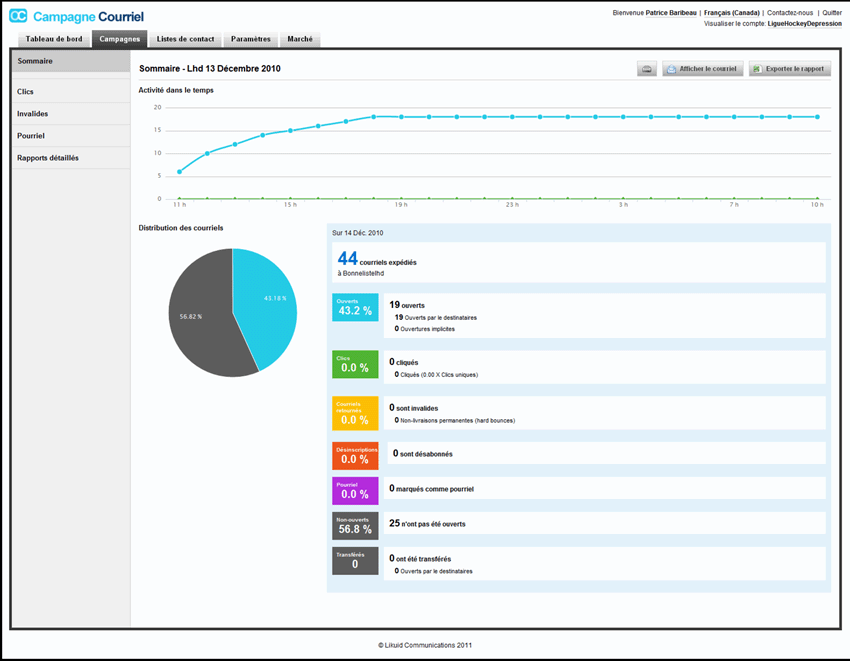Click the orange Désinscriptions tile
850x661 pixels.
(x=355, y=456)
